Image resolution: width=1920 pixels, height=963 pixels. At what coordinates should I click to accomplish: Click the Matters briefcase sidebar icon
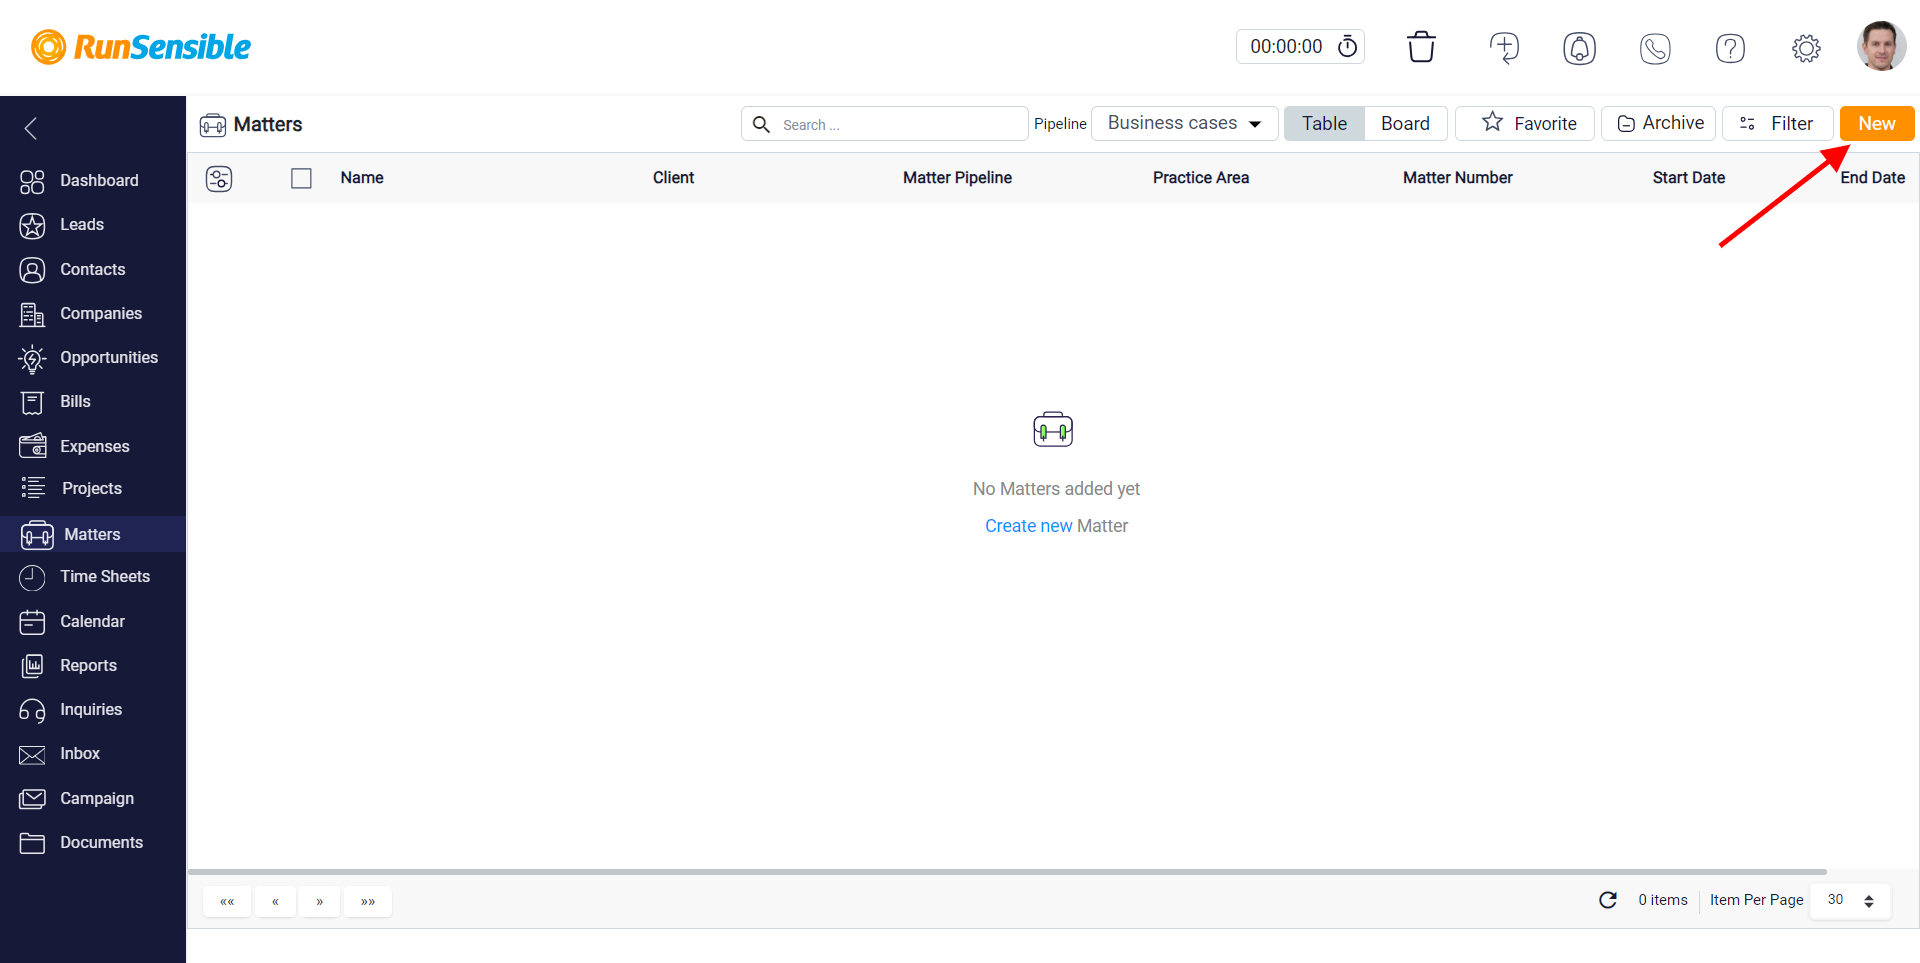(37, 534)
